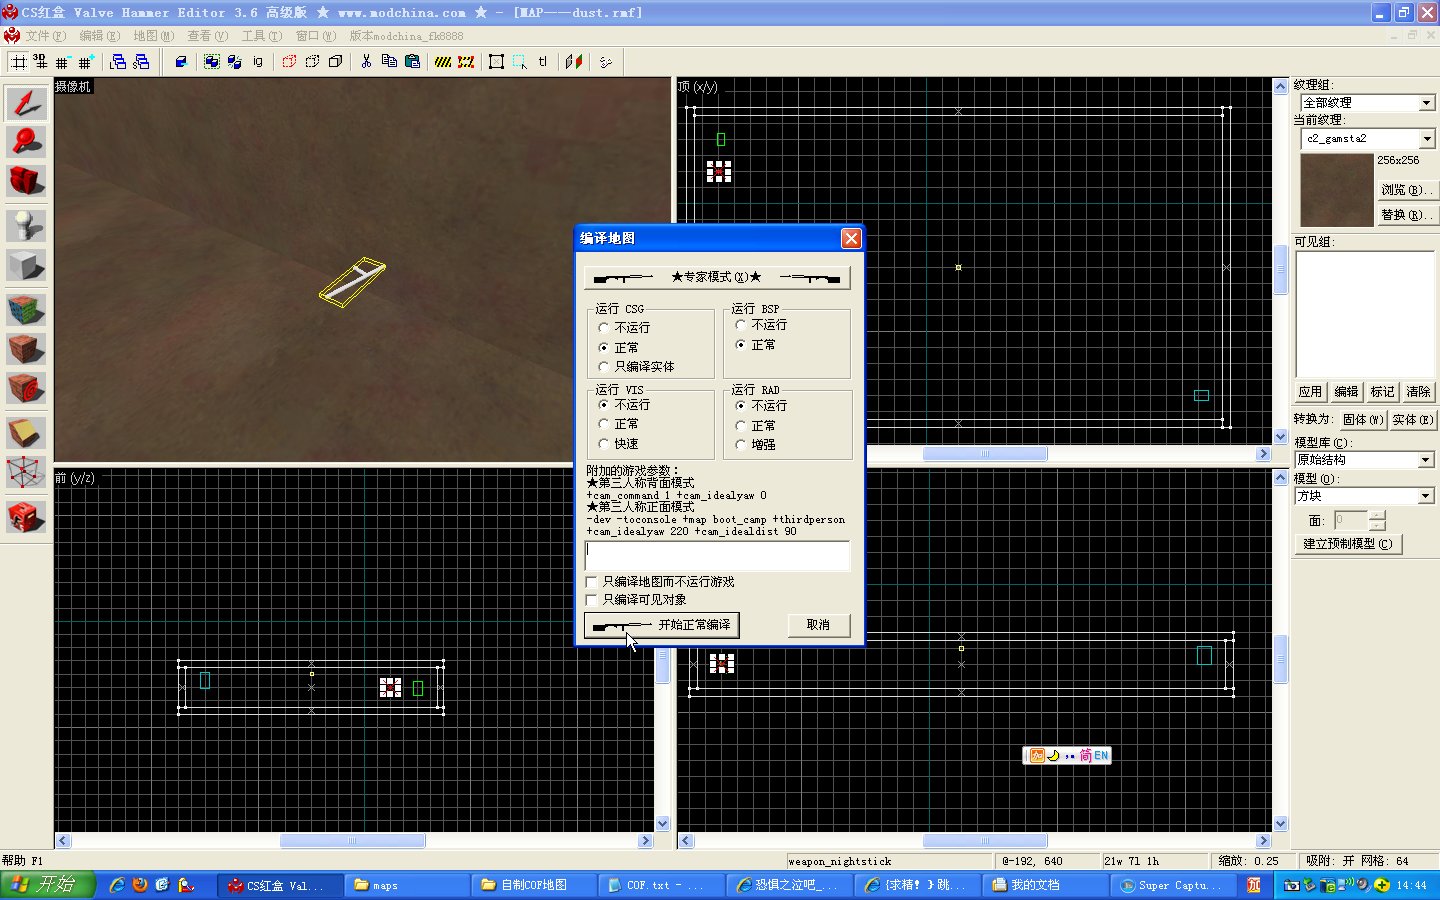Click the larger grid icon
Image resolution: width=1440 pixels, height=900 pixels.
(x=85, y=62)
